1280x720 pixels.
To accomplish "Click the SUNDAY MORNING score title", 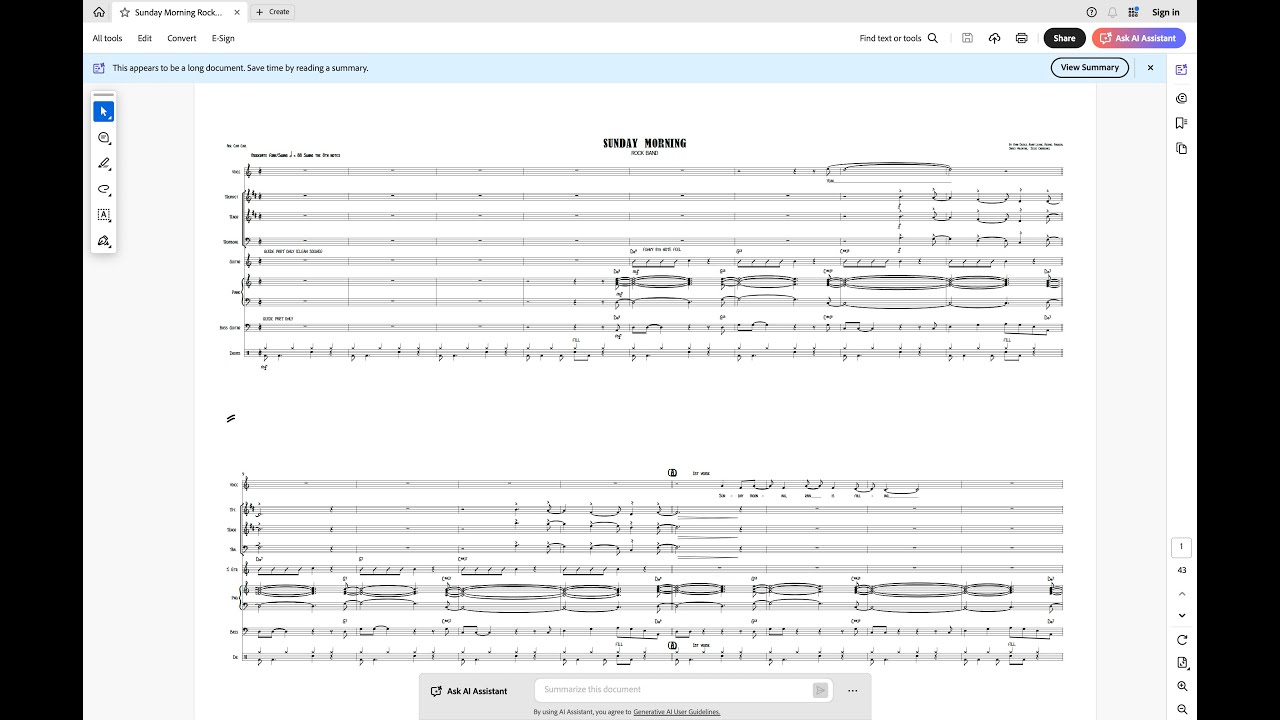I will click(645, 143).
